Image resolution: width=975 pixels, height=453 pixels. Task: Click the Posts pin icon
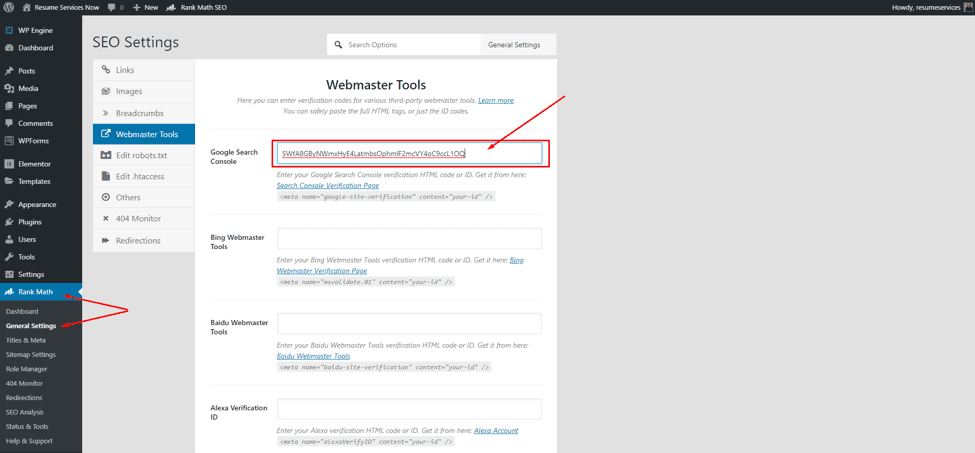tap(9, 71)
